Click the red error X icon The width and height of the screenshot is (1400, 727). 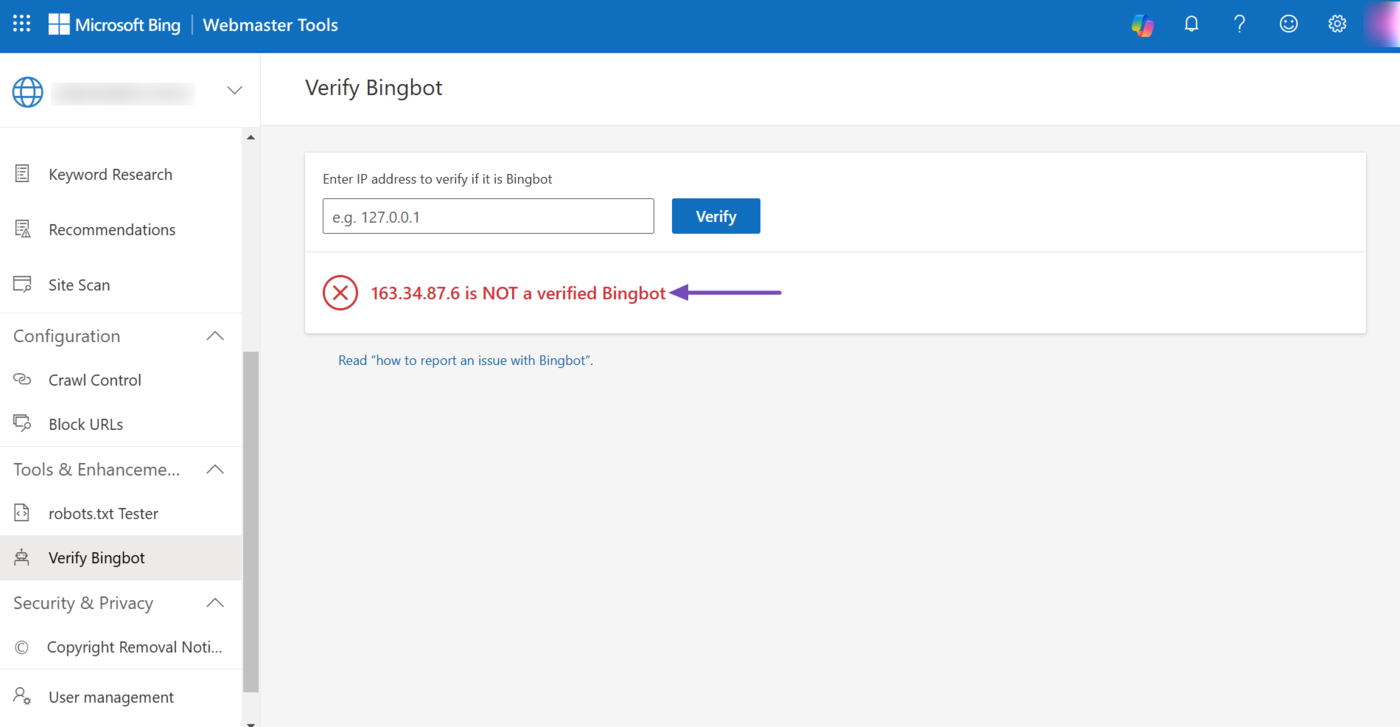click(x=340, y=293)
